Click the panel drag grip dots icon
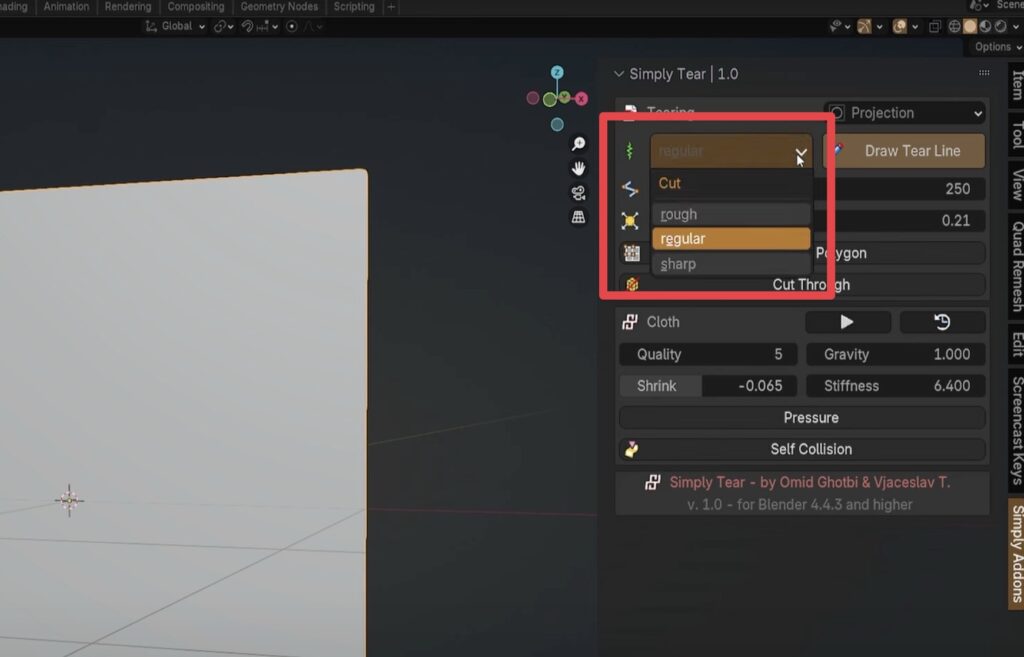The height and width of the screenshot is (657, 1024). [x=984, y=72]
